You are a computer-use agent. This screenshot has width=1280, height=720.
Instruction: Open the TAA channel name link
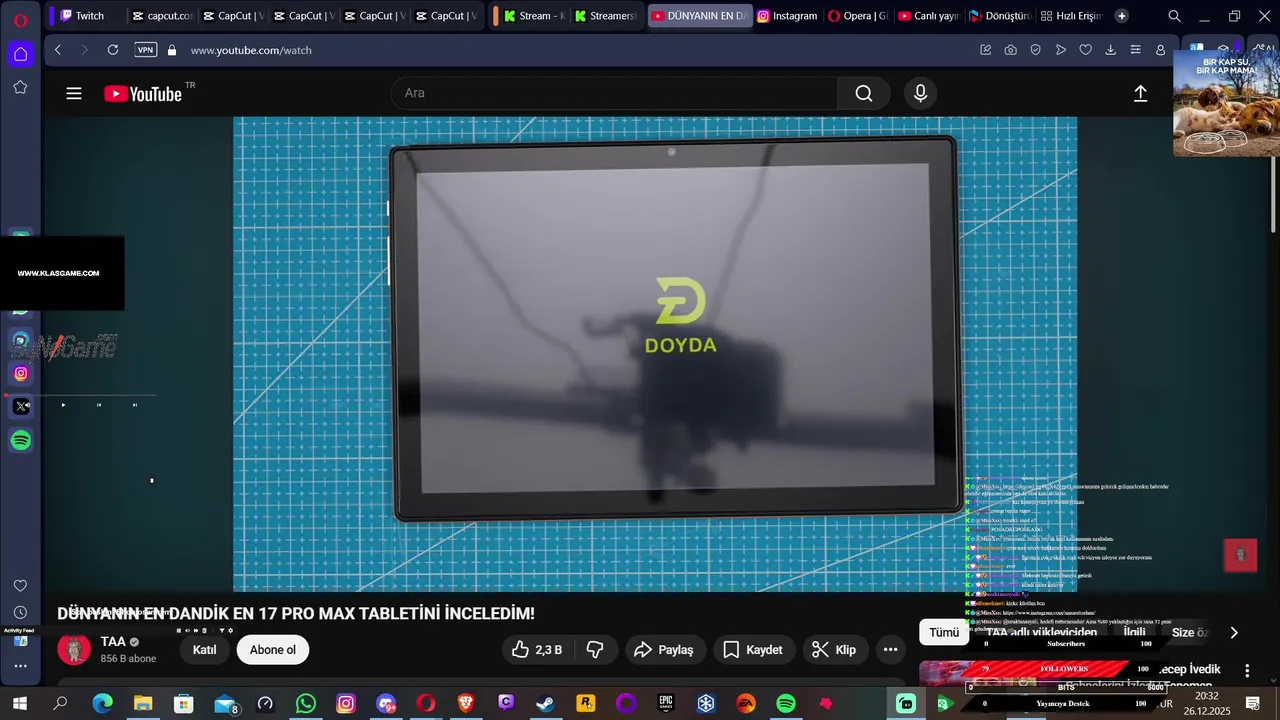click(x=113, y=642)
